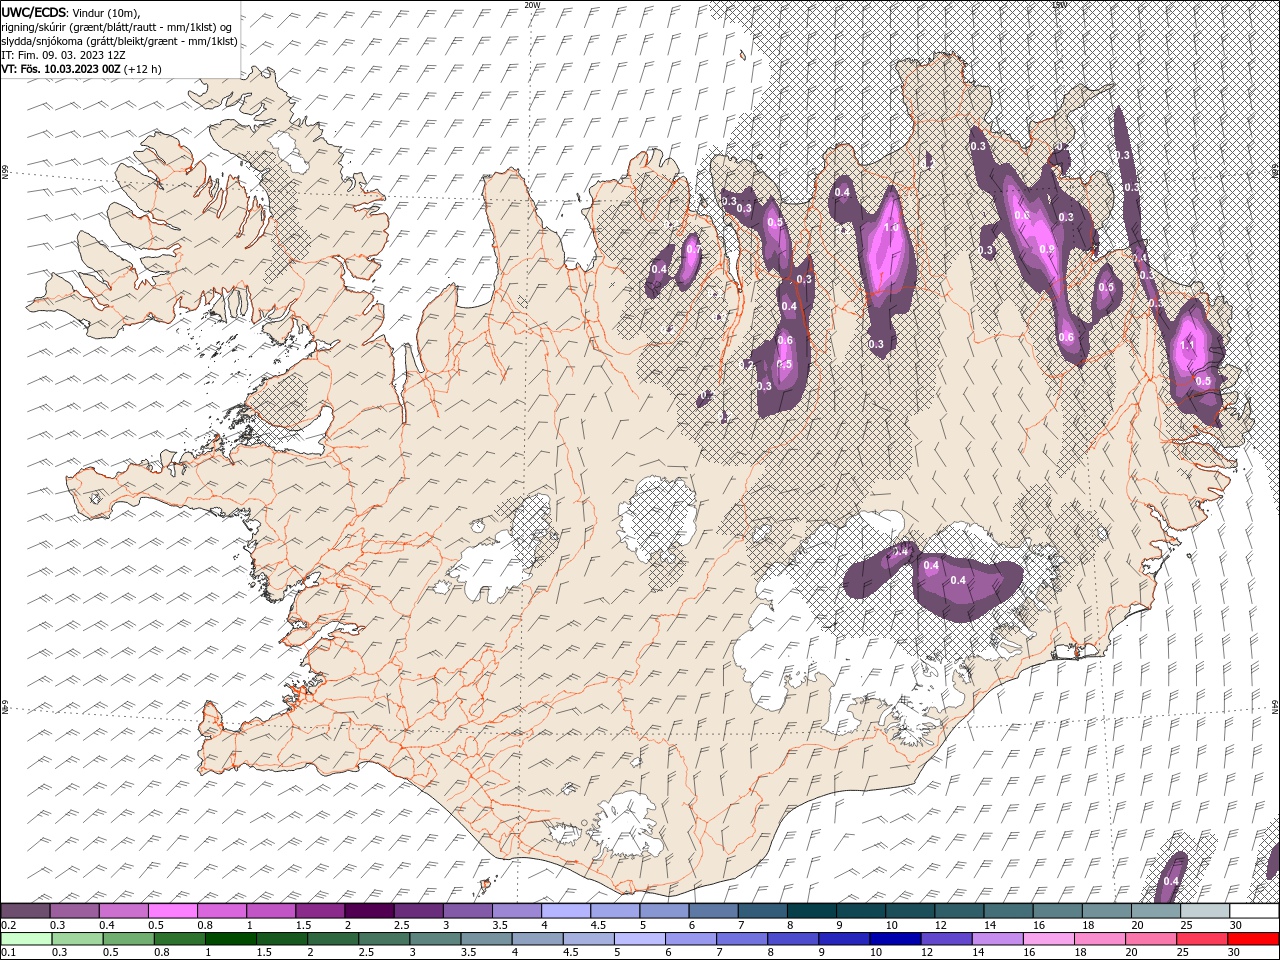Click the '1.0' snowfall label on the map
This screenshot has height=960, width=1280.
(x=892, y=228)
